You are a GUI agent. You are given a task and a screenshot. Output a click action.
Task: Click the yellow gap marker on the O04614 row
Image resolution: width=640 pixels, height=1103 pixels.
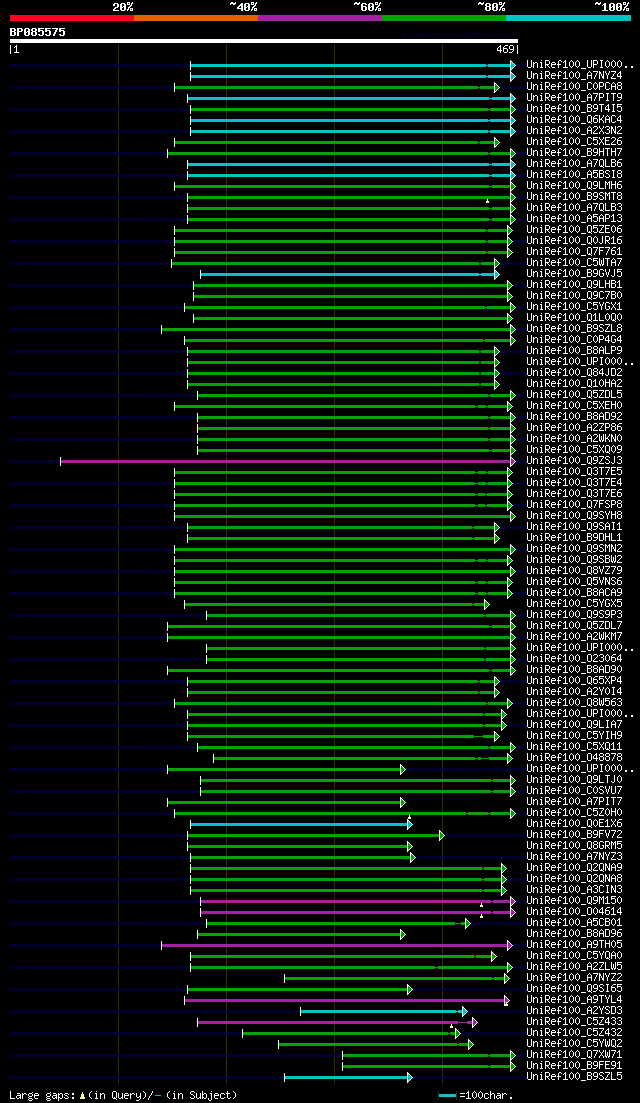coord(481,916)
